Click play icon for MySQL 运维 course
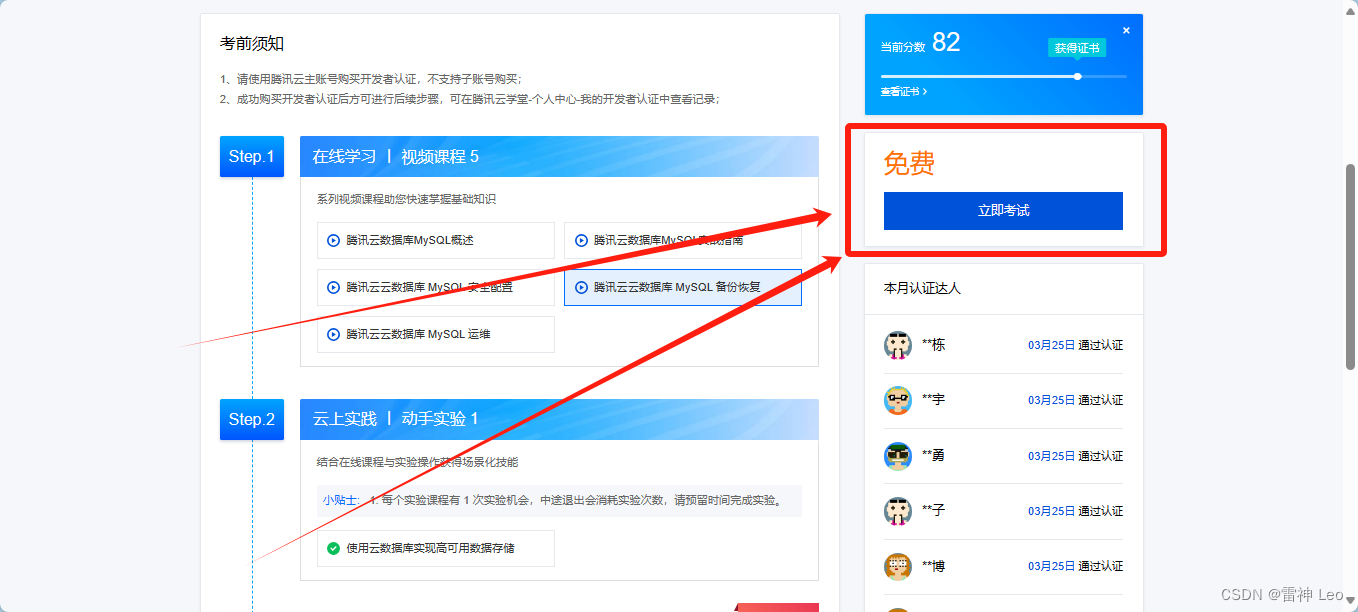This screenshot has height=612, width=1358. (334, 334)
